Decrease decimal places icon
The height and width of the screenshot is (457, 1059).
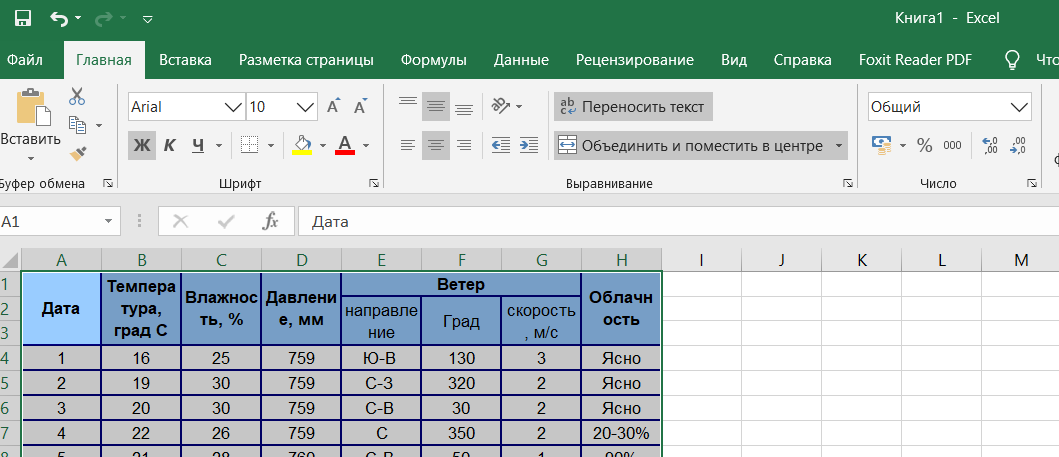click(1018, 145)
